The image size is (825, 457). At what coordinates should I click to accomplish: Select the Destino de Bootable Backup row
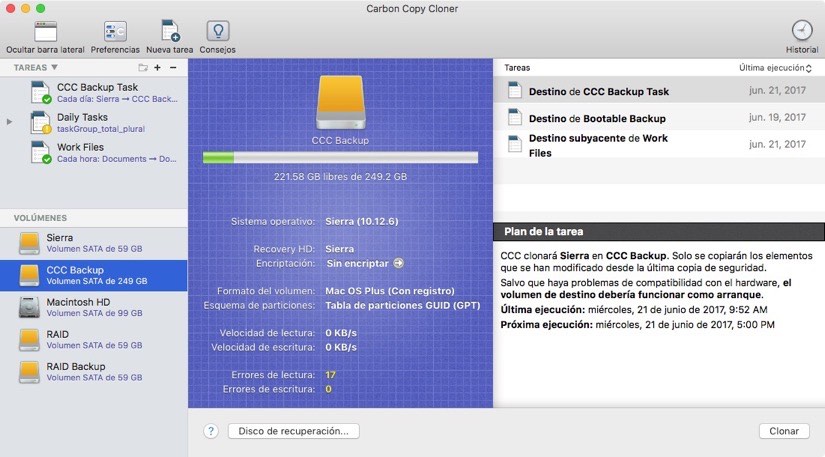click(659, 117)
